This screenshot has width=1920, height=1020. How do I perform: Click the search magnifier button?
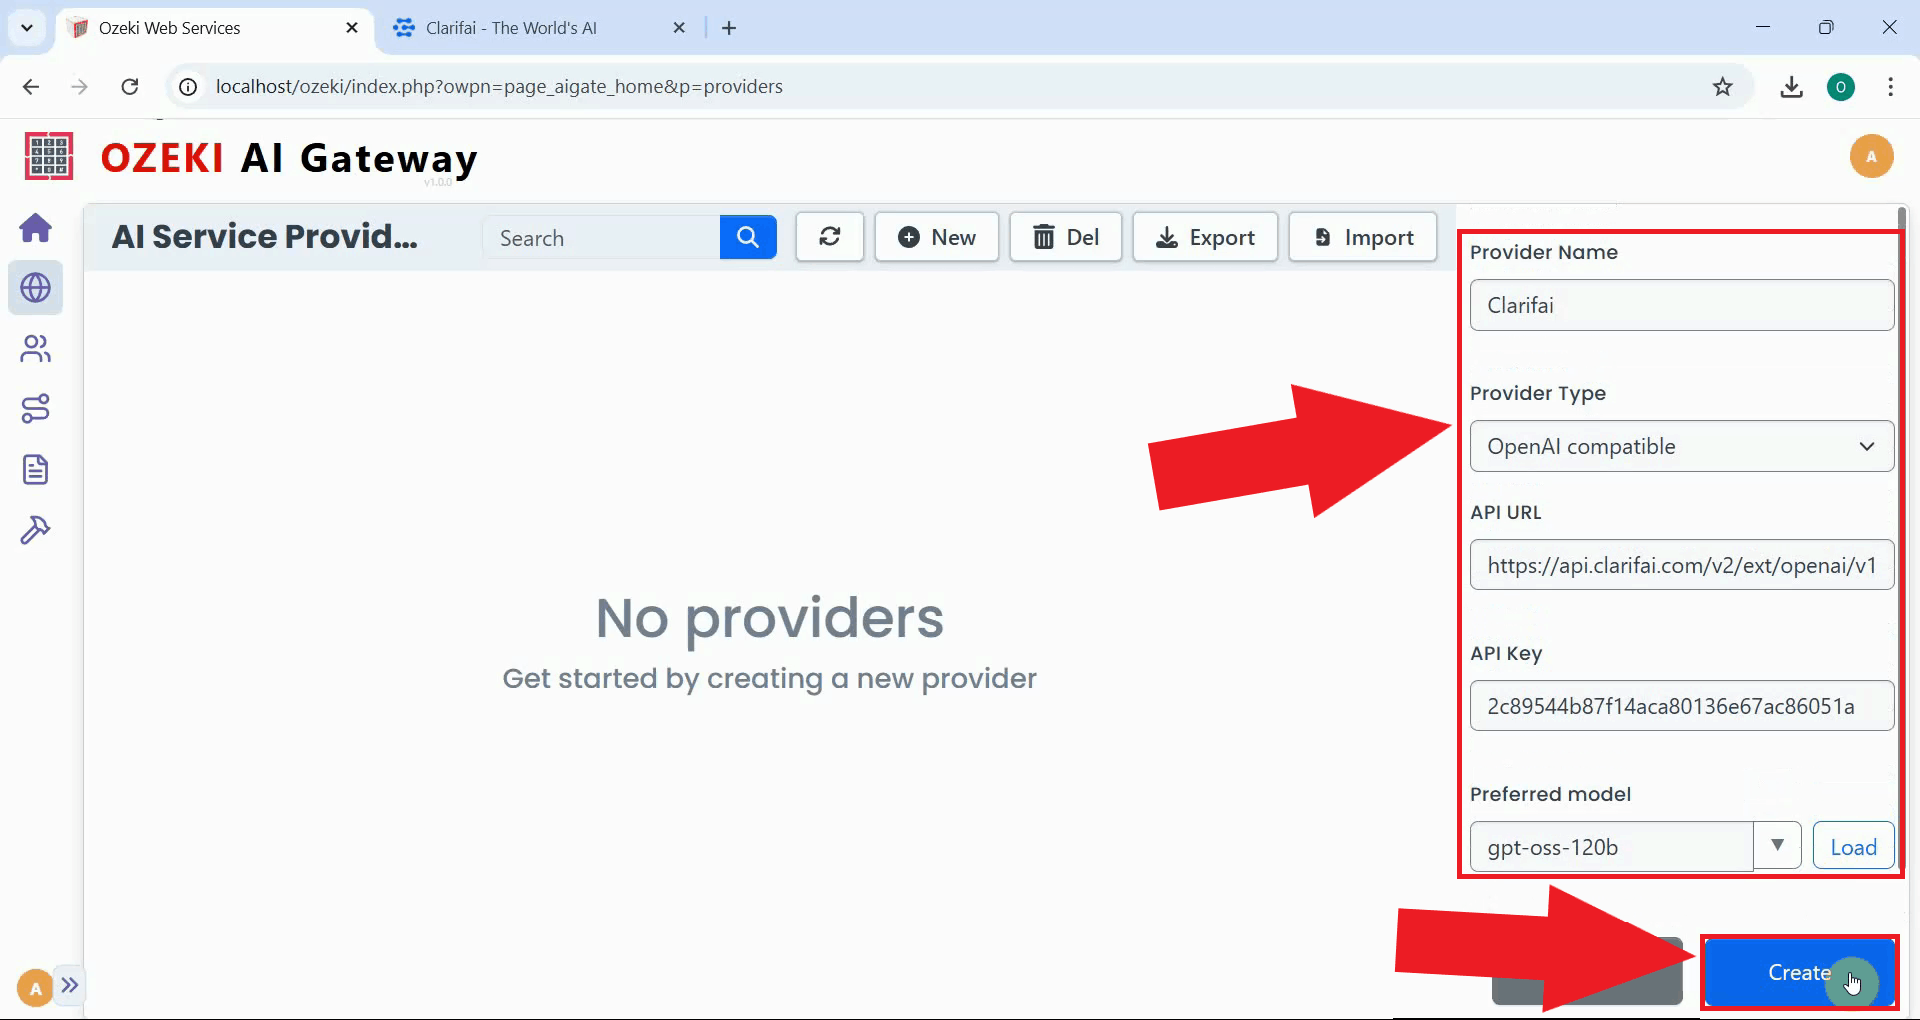pos(747,237)
